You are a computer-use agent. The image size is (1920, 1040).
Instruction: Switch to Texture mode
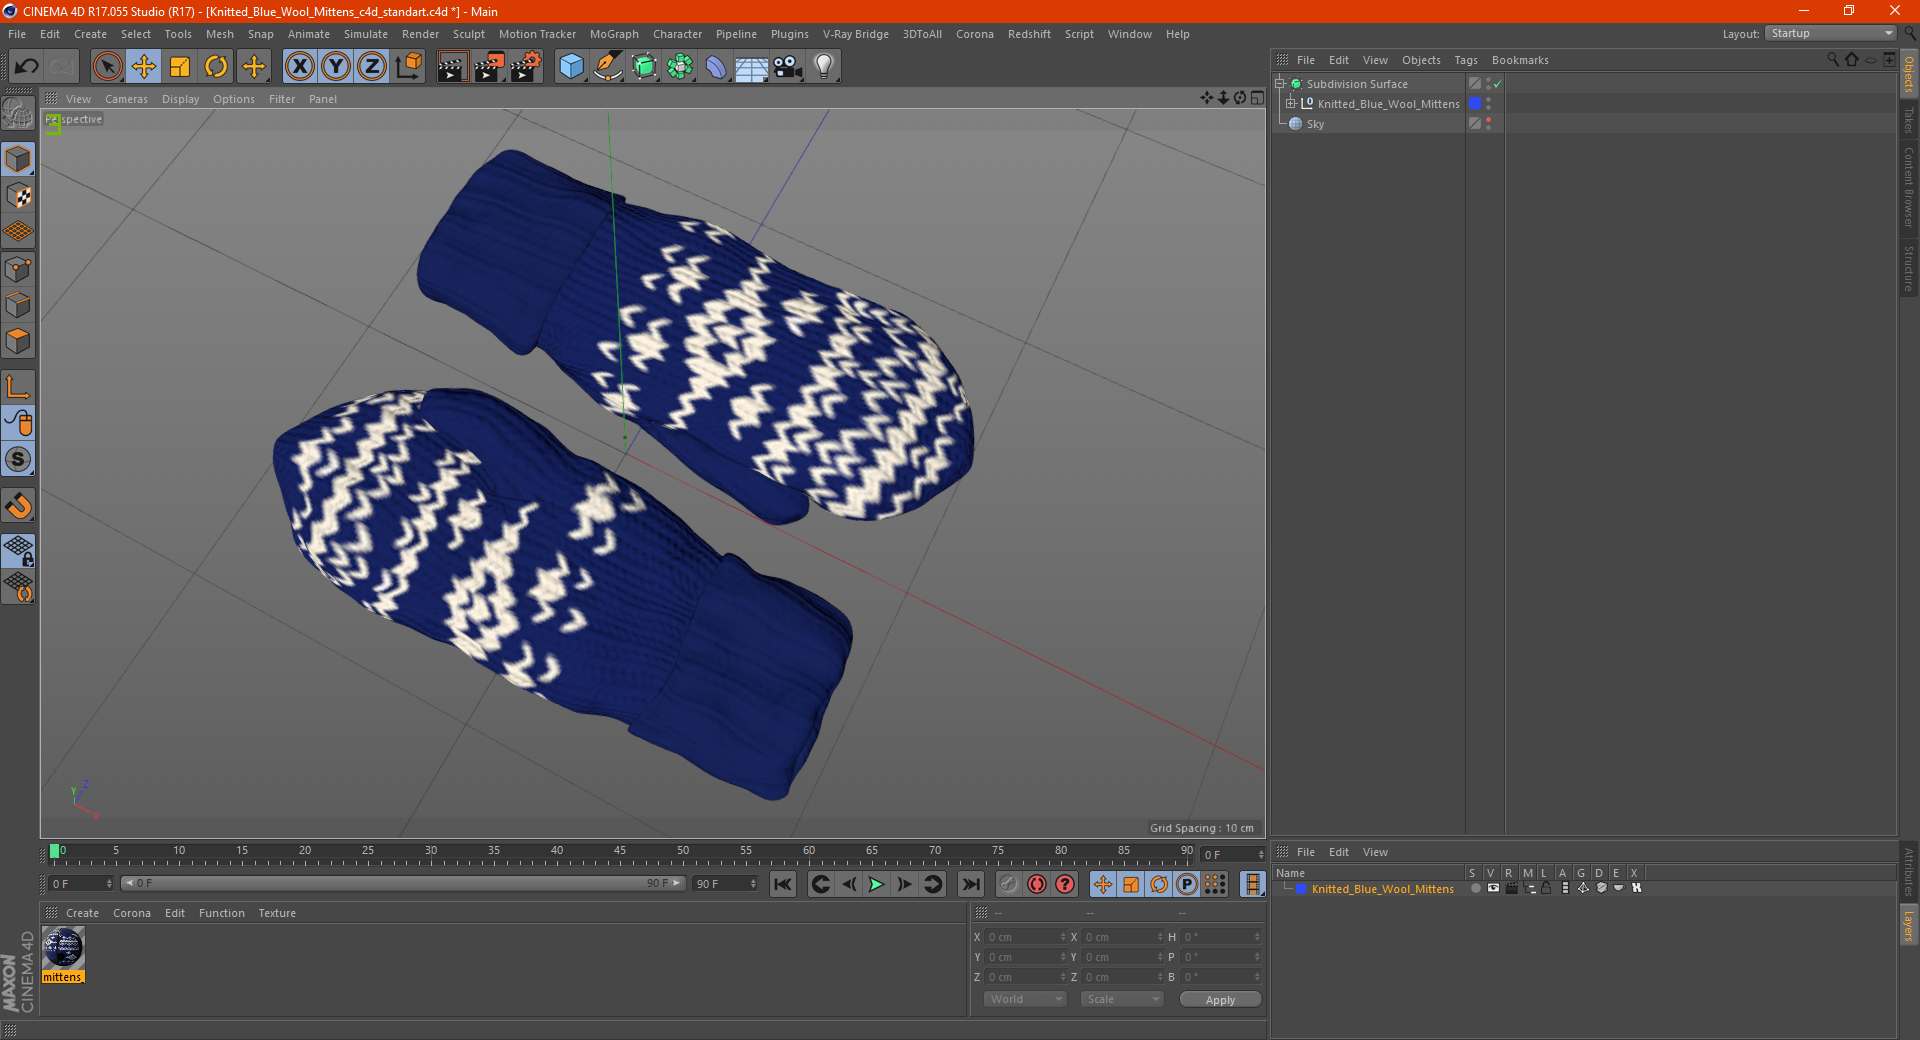coord(18,196)
